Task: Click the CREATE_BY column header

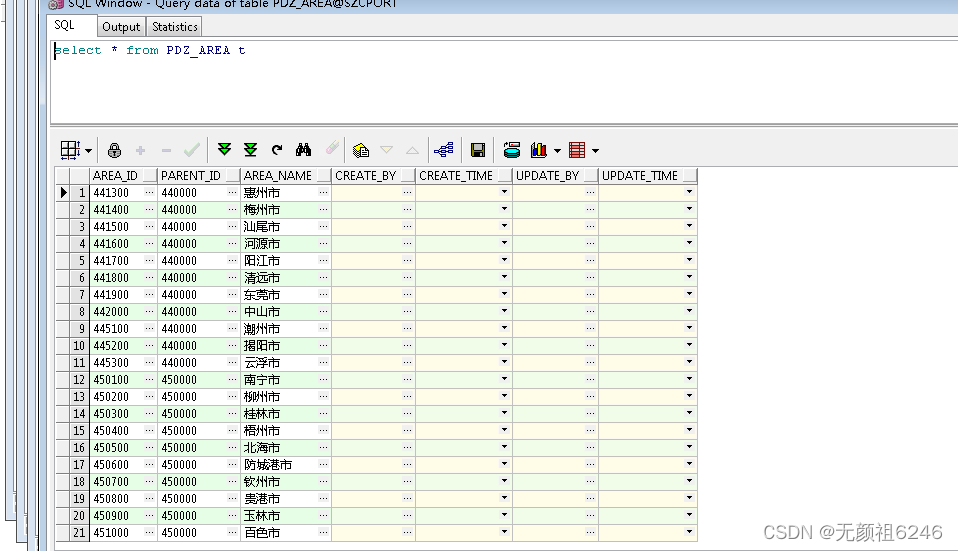Action: 374,176
